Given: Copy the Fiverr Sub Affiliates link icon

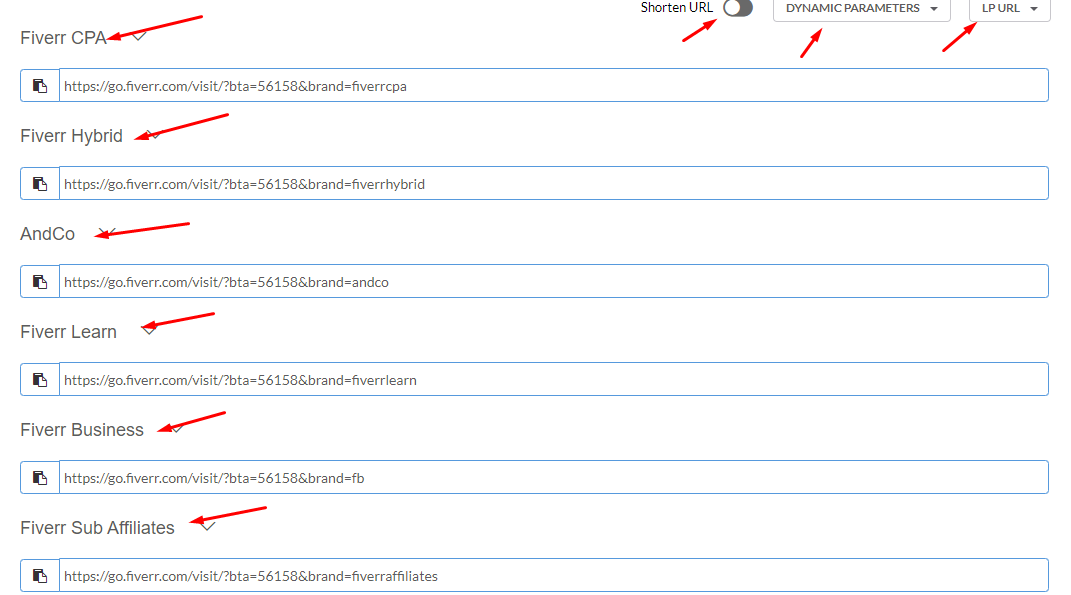Looking at the screenshot, I should pyautogui.click(x=40, y=576).
